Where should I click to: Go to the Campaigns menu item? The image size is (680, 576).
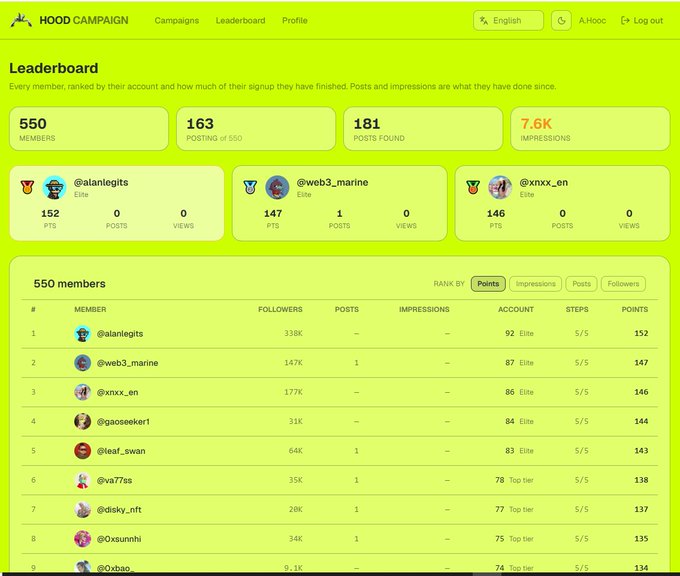coord(177,20)
